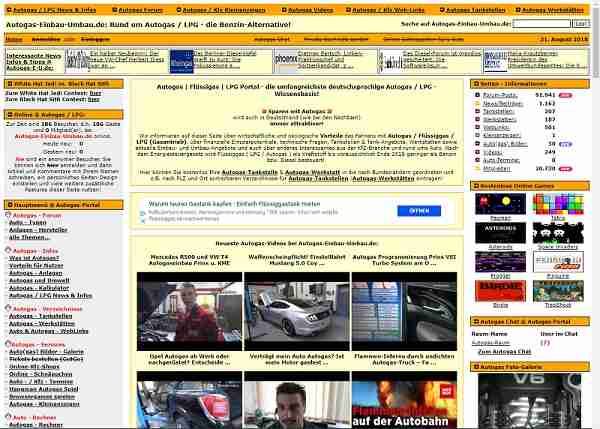Click the blue thumbnail of second news item
Image resolution: width=600 pixels, height=429 pixels.
181,61
